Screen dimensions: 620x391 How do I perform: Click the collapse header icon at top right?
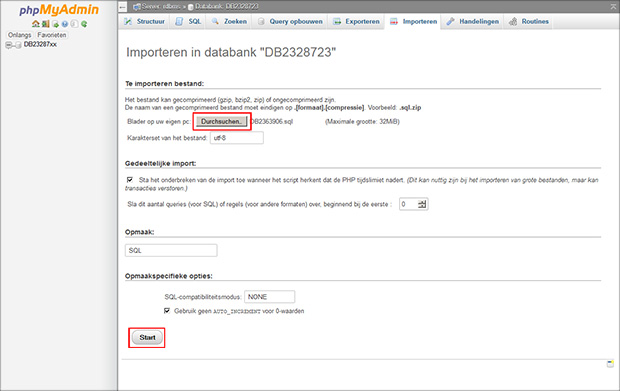pyautogui.click(x=613, y=7)
